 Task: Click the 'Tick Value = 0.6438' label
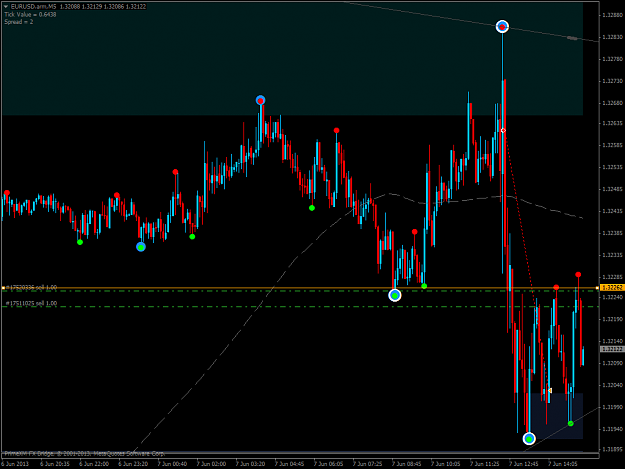[30, 14]
